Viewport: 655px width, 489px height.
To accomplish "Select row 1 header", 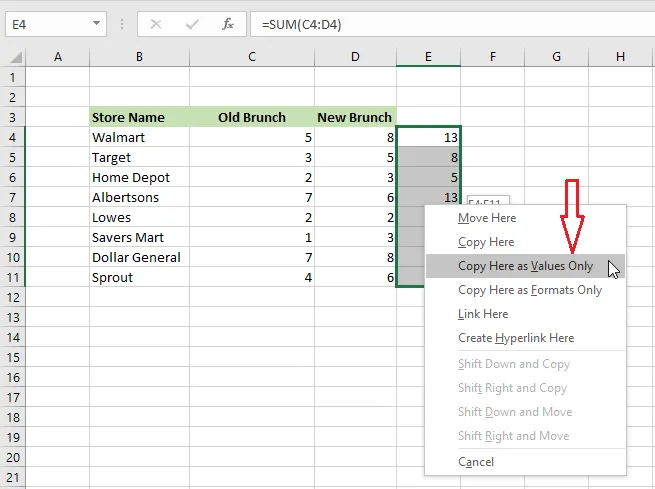I will coord(13,77).
